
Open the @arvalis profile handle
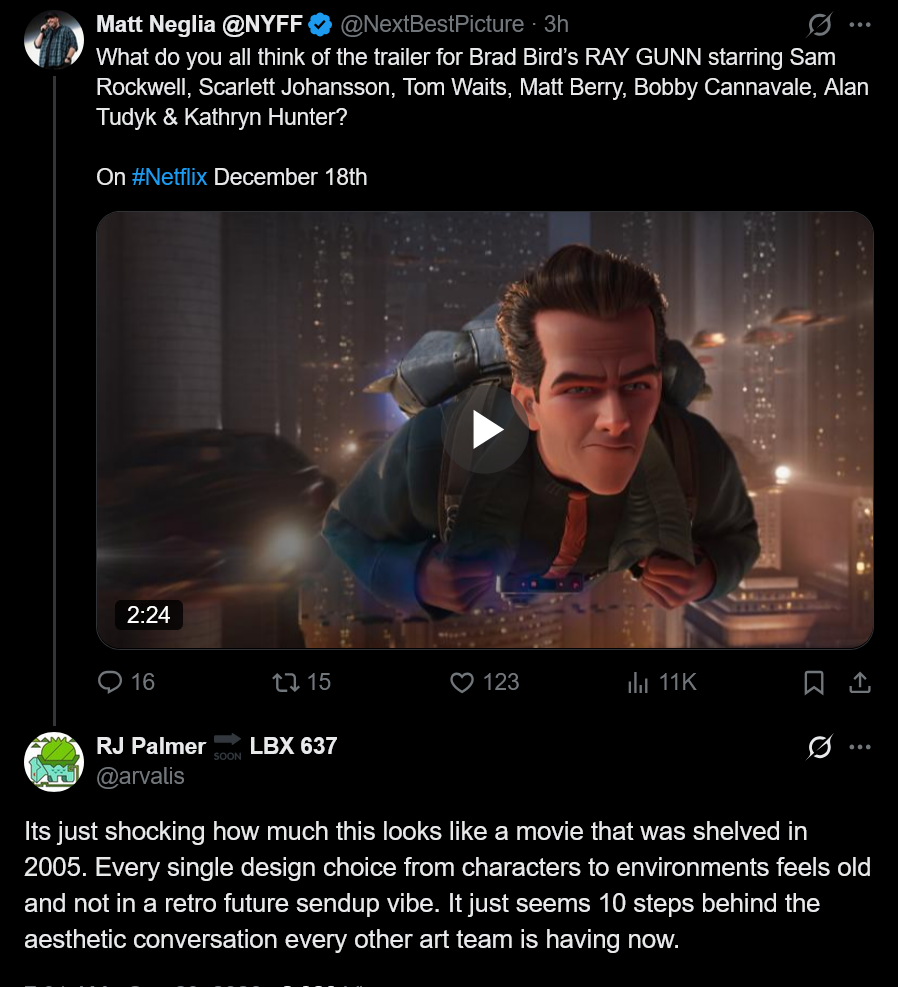(140, 776)
